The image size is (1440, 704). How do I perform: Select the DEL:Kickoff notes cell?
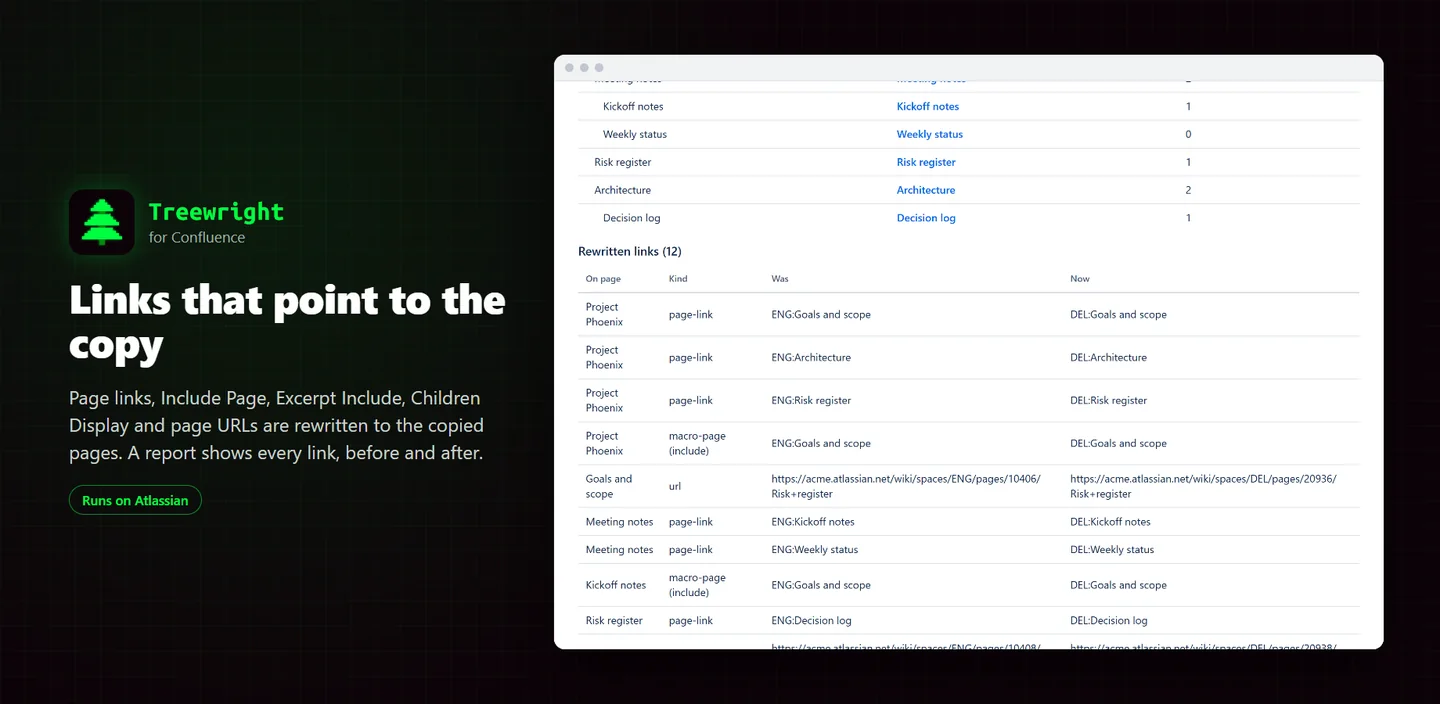pyautogui.click(x=1110, y=522)
